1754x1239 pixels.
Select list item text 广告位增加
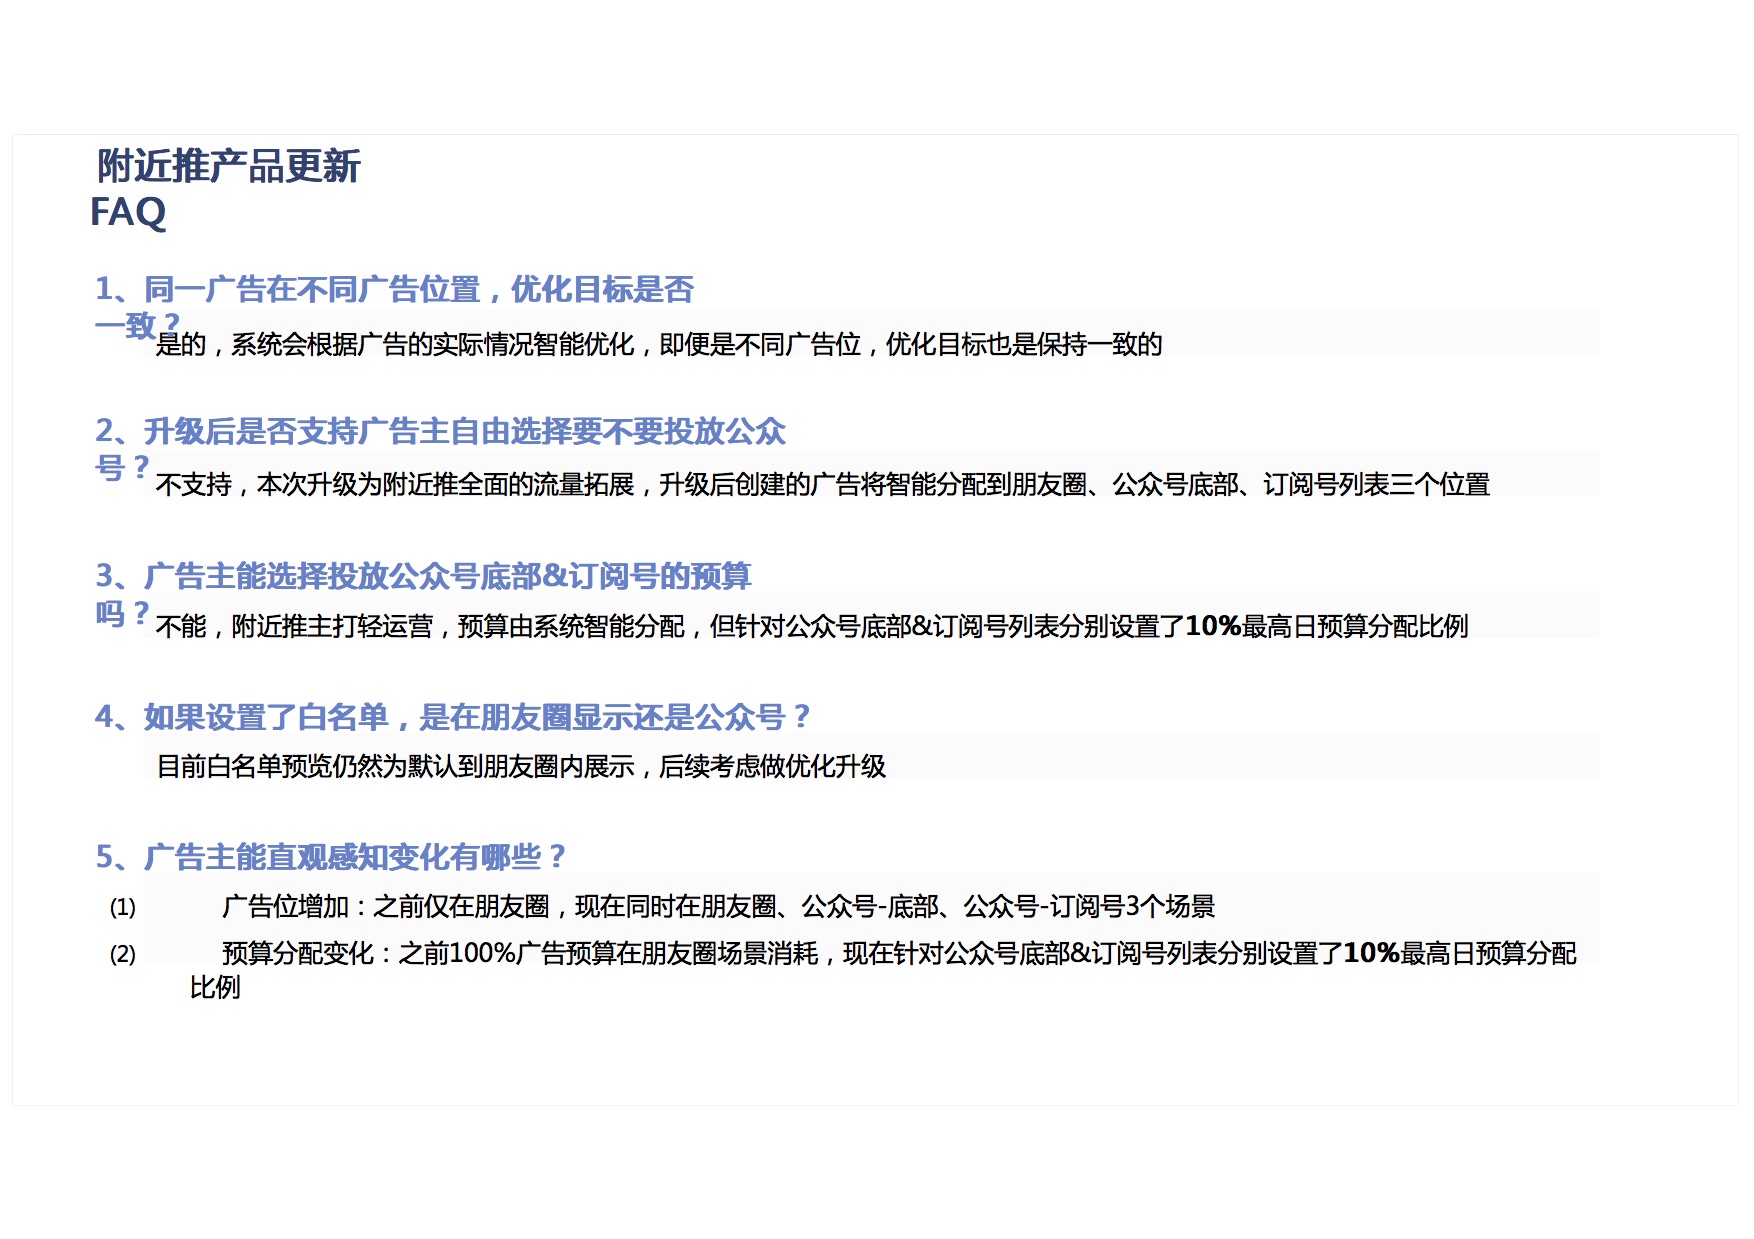tap(717, 907)
